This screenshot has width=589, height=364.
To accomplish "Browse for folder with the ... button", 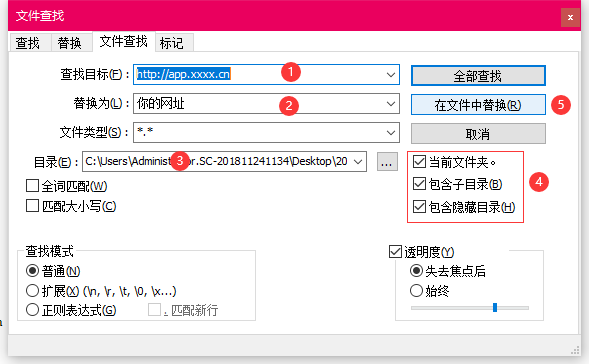I will click(x=387, y=162).
